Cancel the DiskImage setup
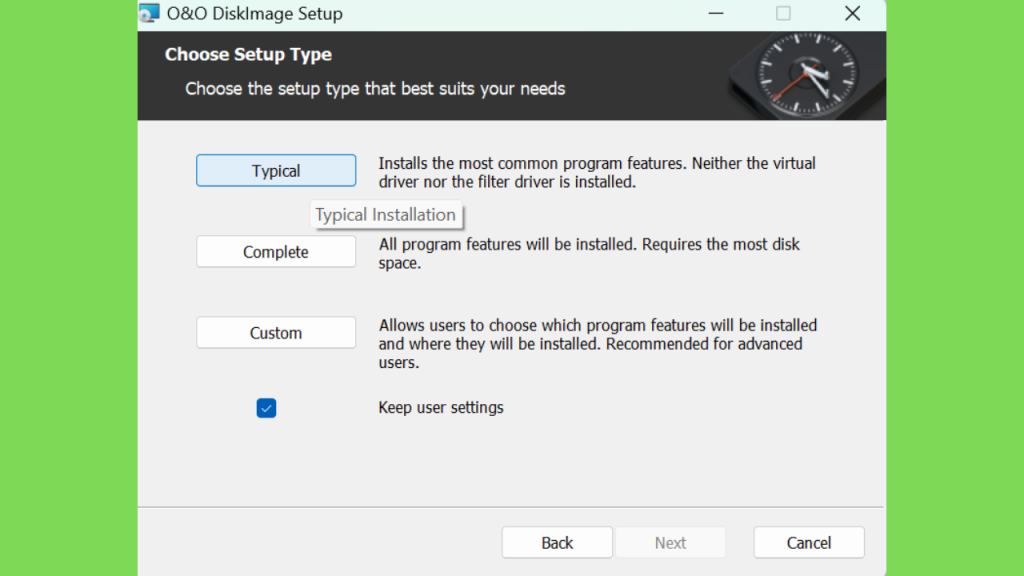This screenshot has height=576, width=1024. [x=808, y=543]
